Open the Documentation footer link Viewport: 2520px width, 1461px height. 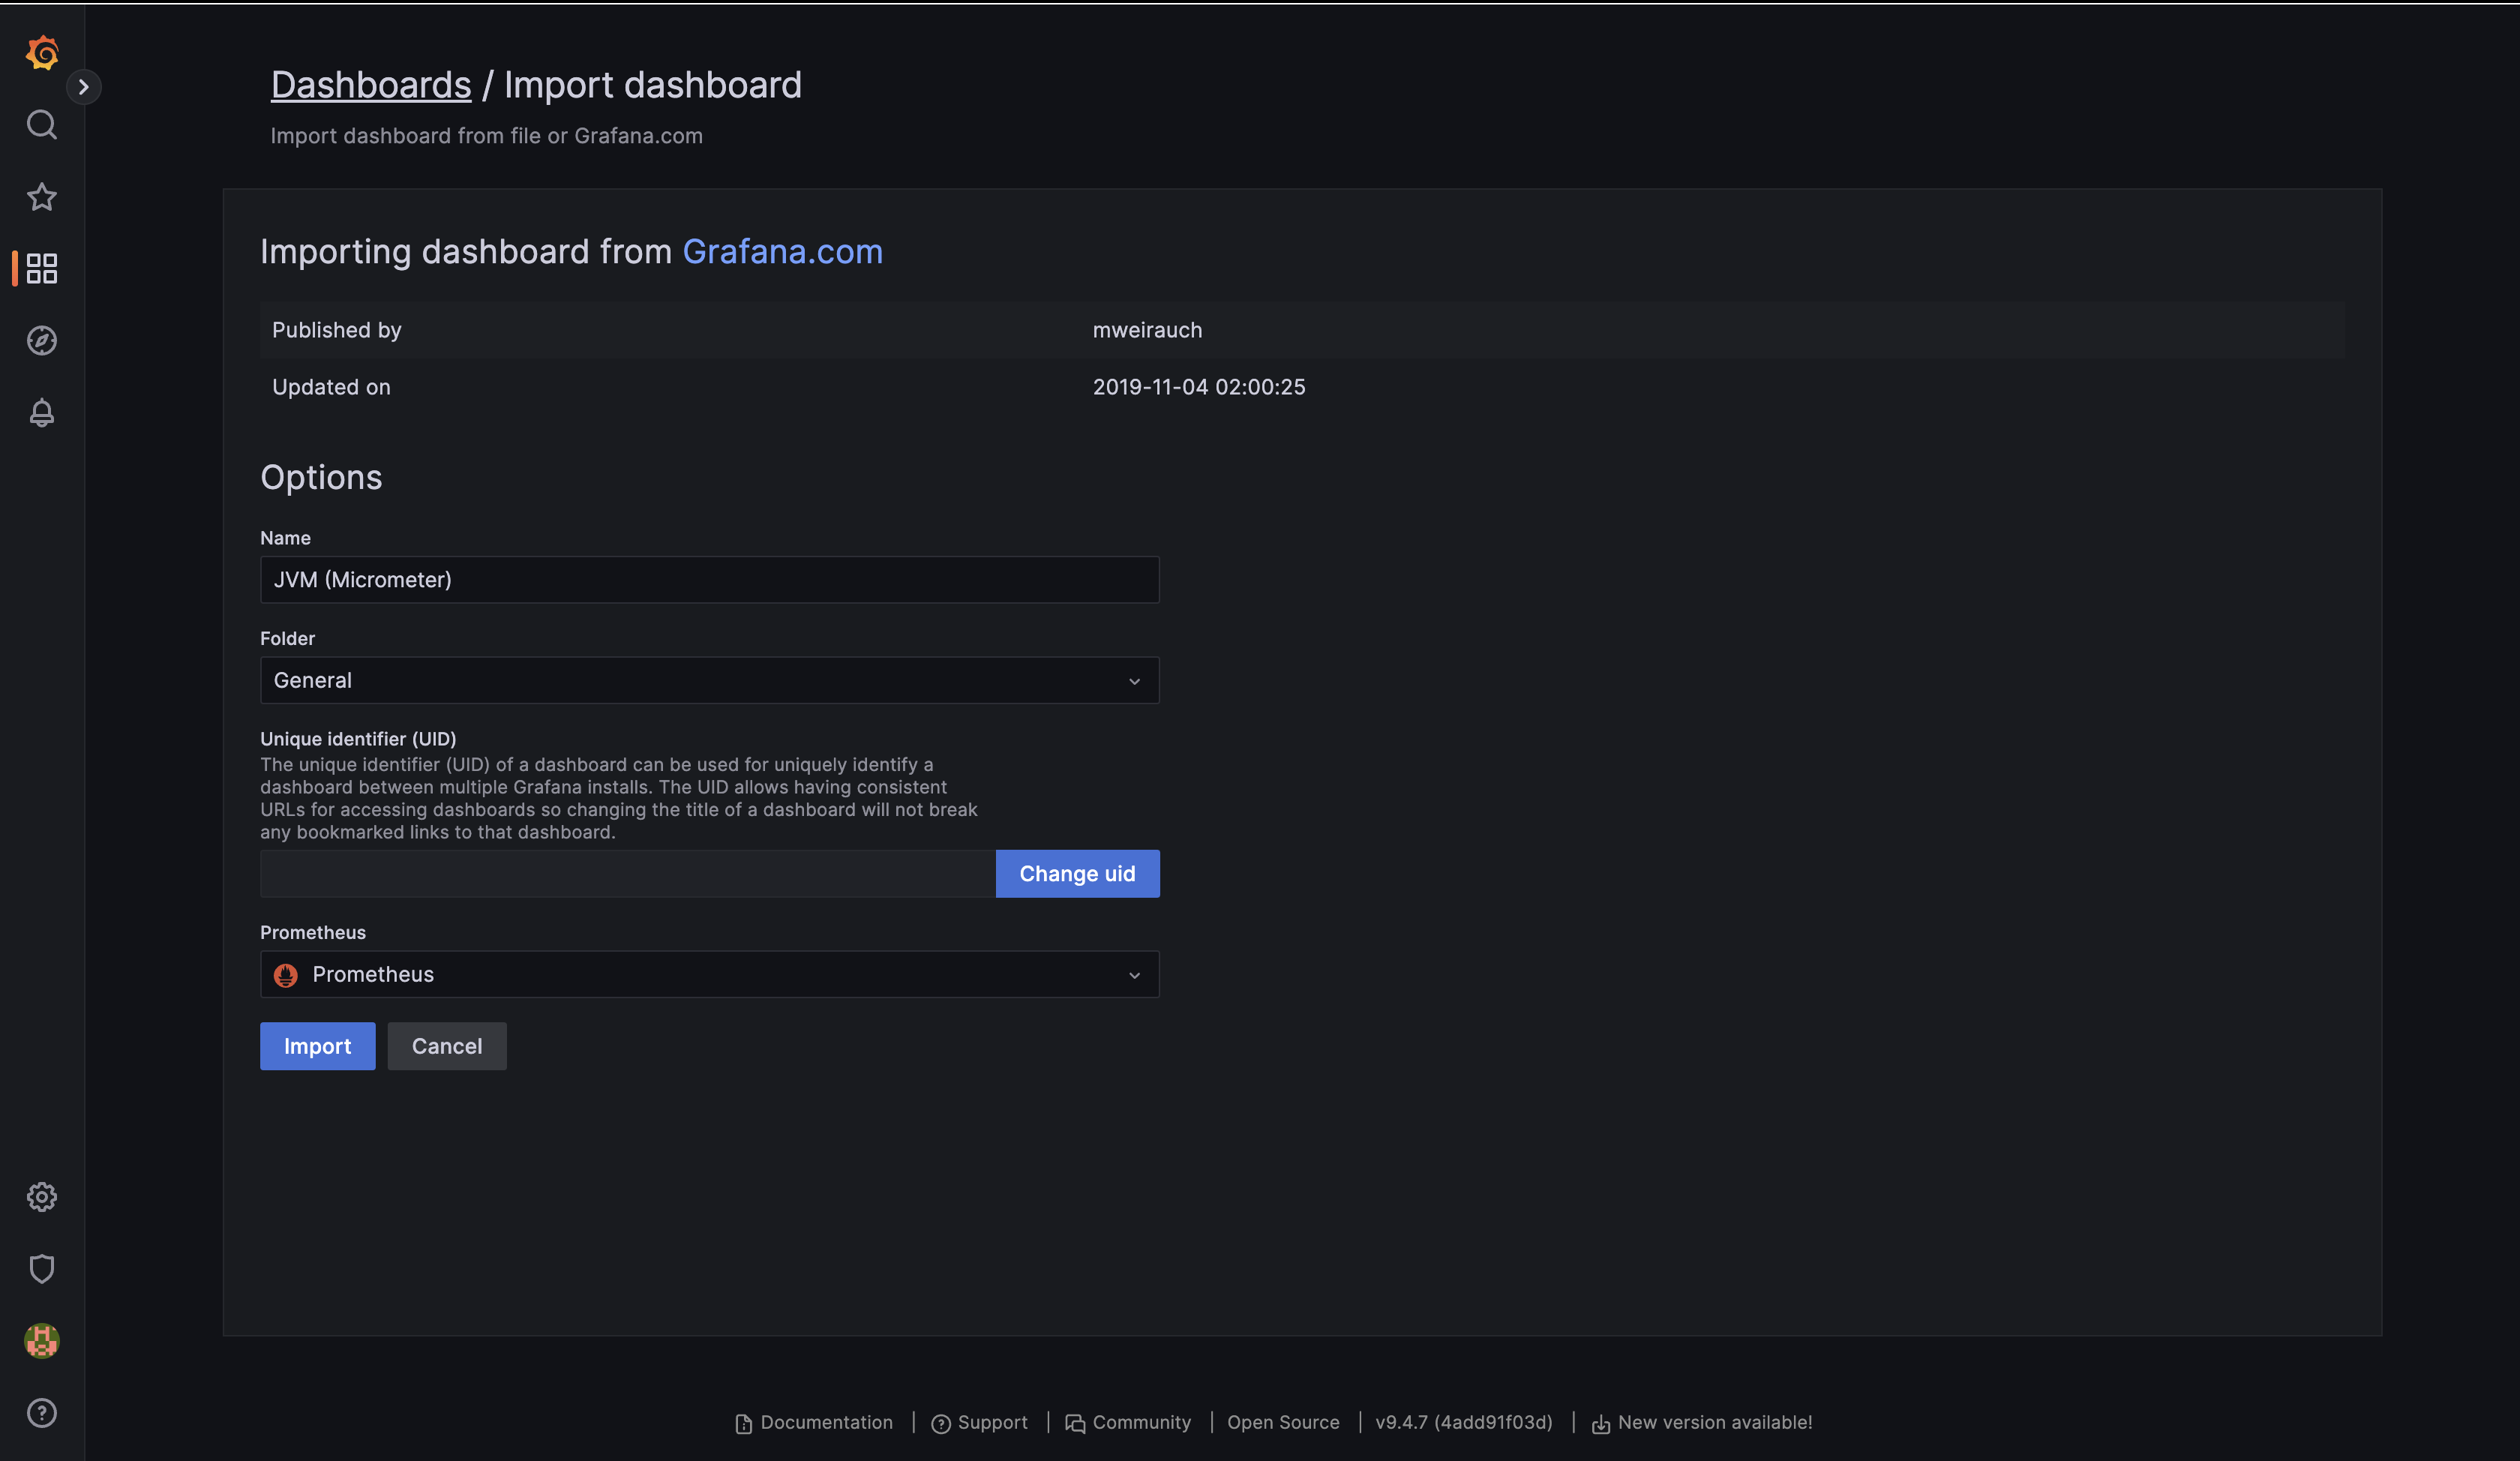tap(825, 1422)
